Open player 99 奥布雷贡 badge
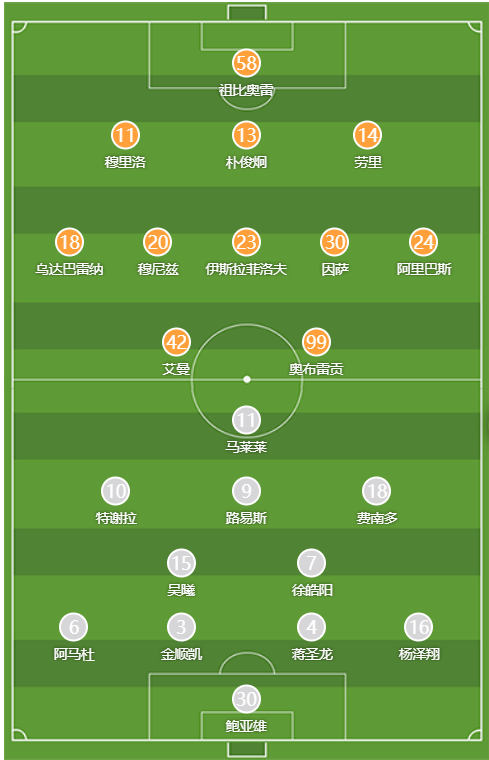489x760 pixels. 316,342
